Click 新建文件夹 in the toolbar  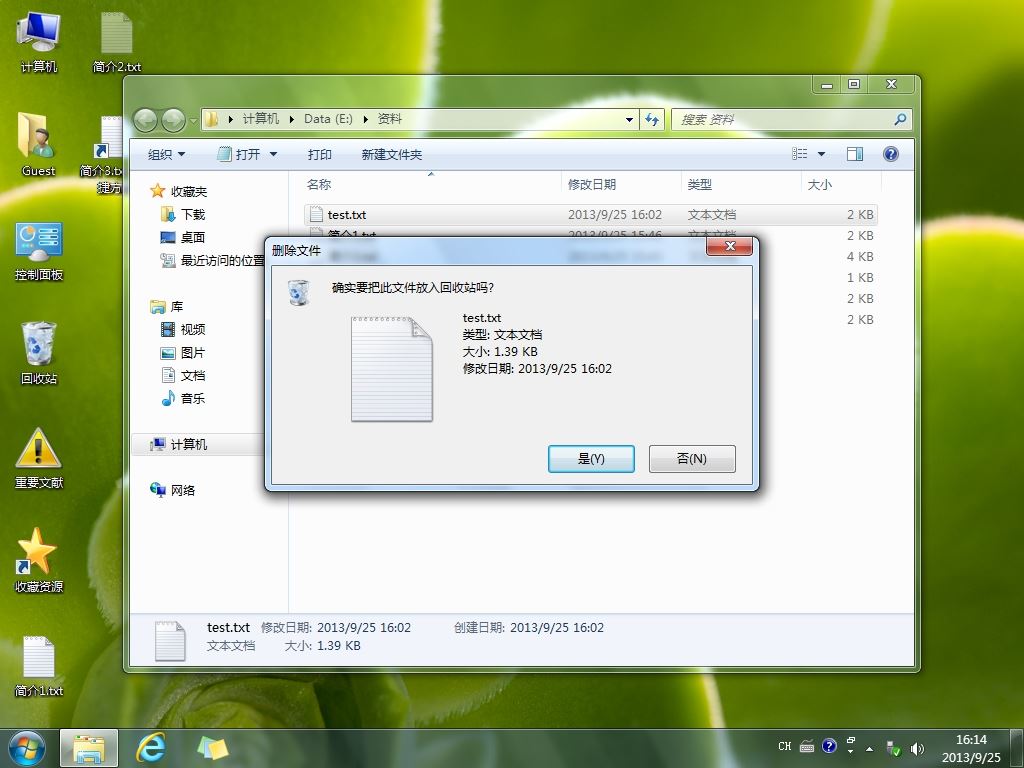click(x=392, y=155)
